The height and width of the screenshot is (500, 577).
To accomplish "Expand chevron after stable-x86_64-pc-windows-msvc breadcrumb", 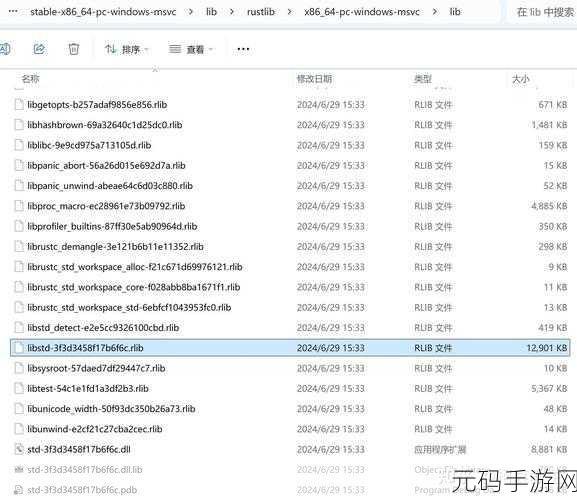I will (x=191, y=12).
